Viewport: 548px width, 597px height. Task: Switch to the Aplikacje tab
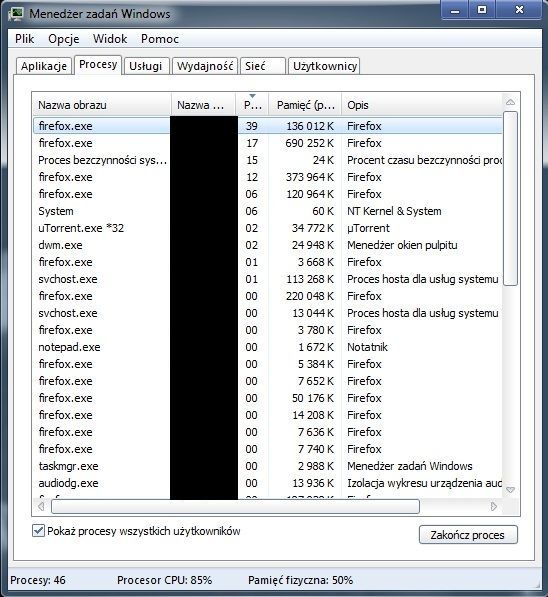click(44, 66)
